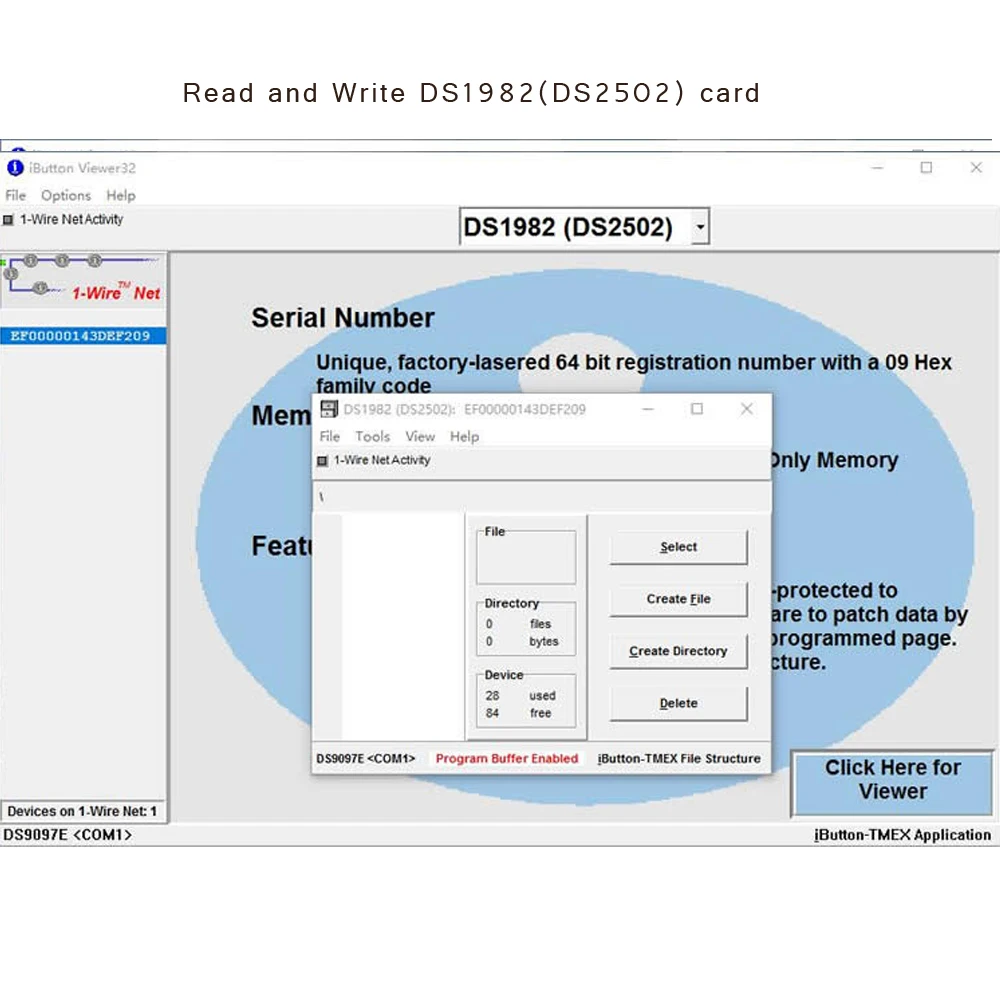
Task: Minimize the iButton Viewer32 main window
Action: click(x=878, y=168)
